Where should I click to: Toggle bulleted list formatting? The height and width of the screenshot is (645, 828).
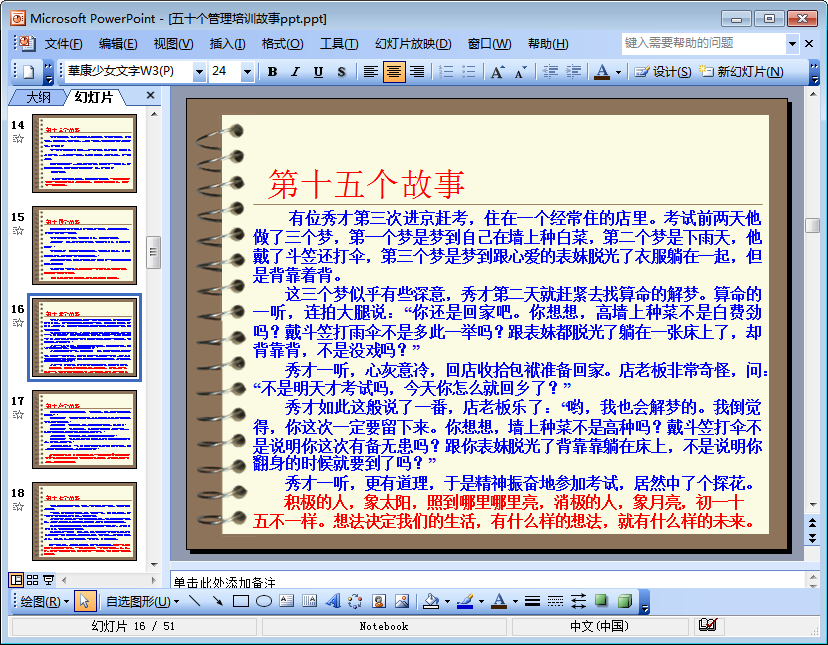point(469,71)
